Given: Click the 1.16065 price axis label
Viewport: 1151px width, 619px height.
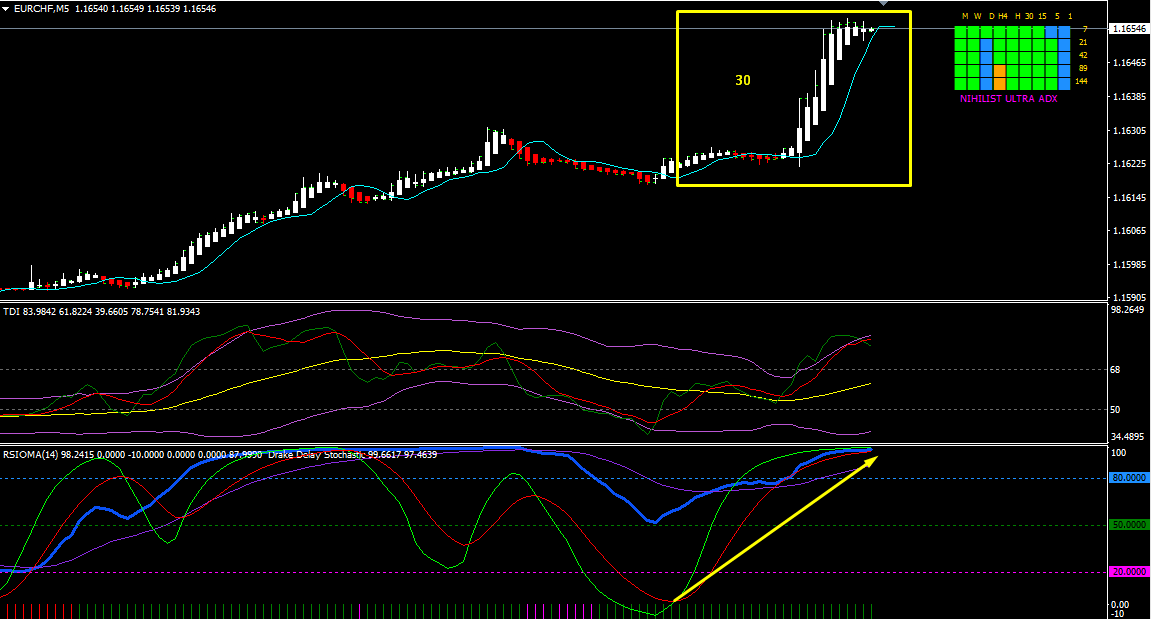Looking at the screenshot, I should pyautogui.click(x=1129, y=231).
